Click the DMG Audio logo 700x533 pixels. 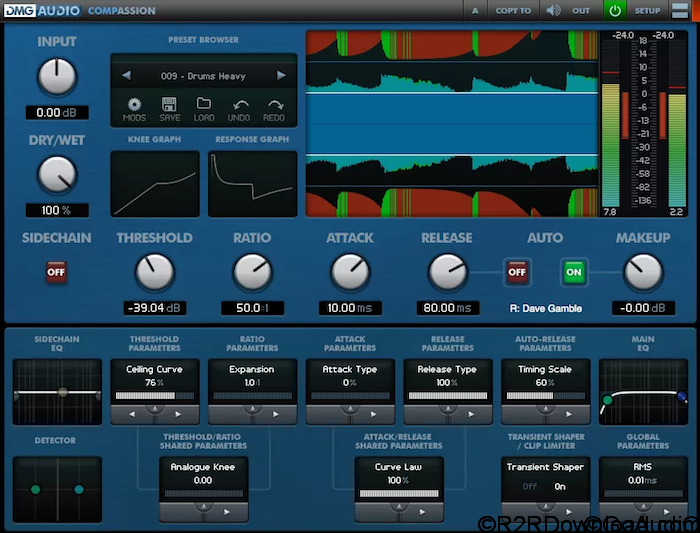click(42, 10)
